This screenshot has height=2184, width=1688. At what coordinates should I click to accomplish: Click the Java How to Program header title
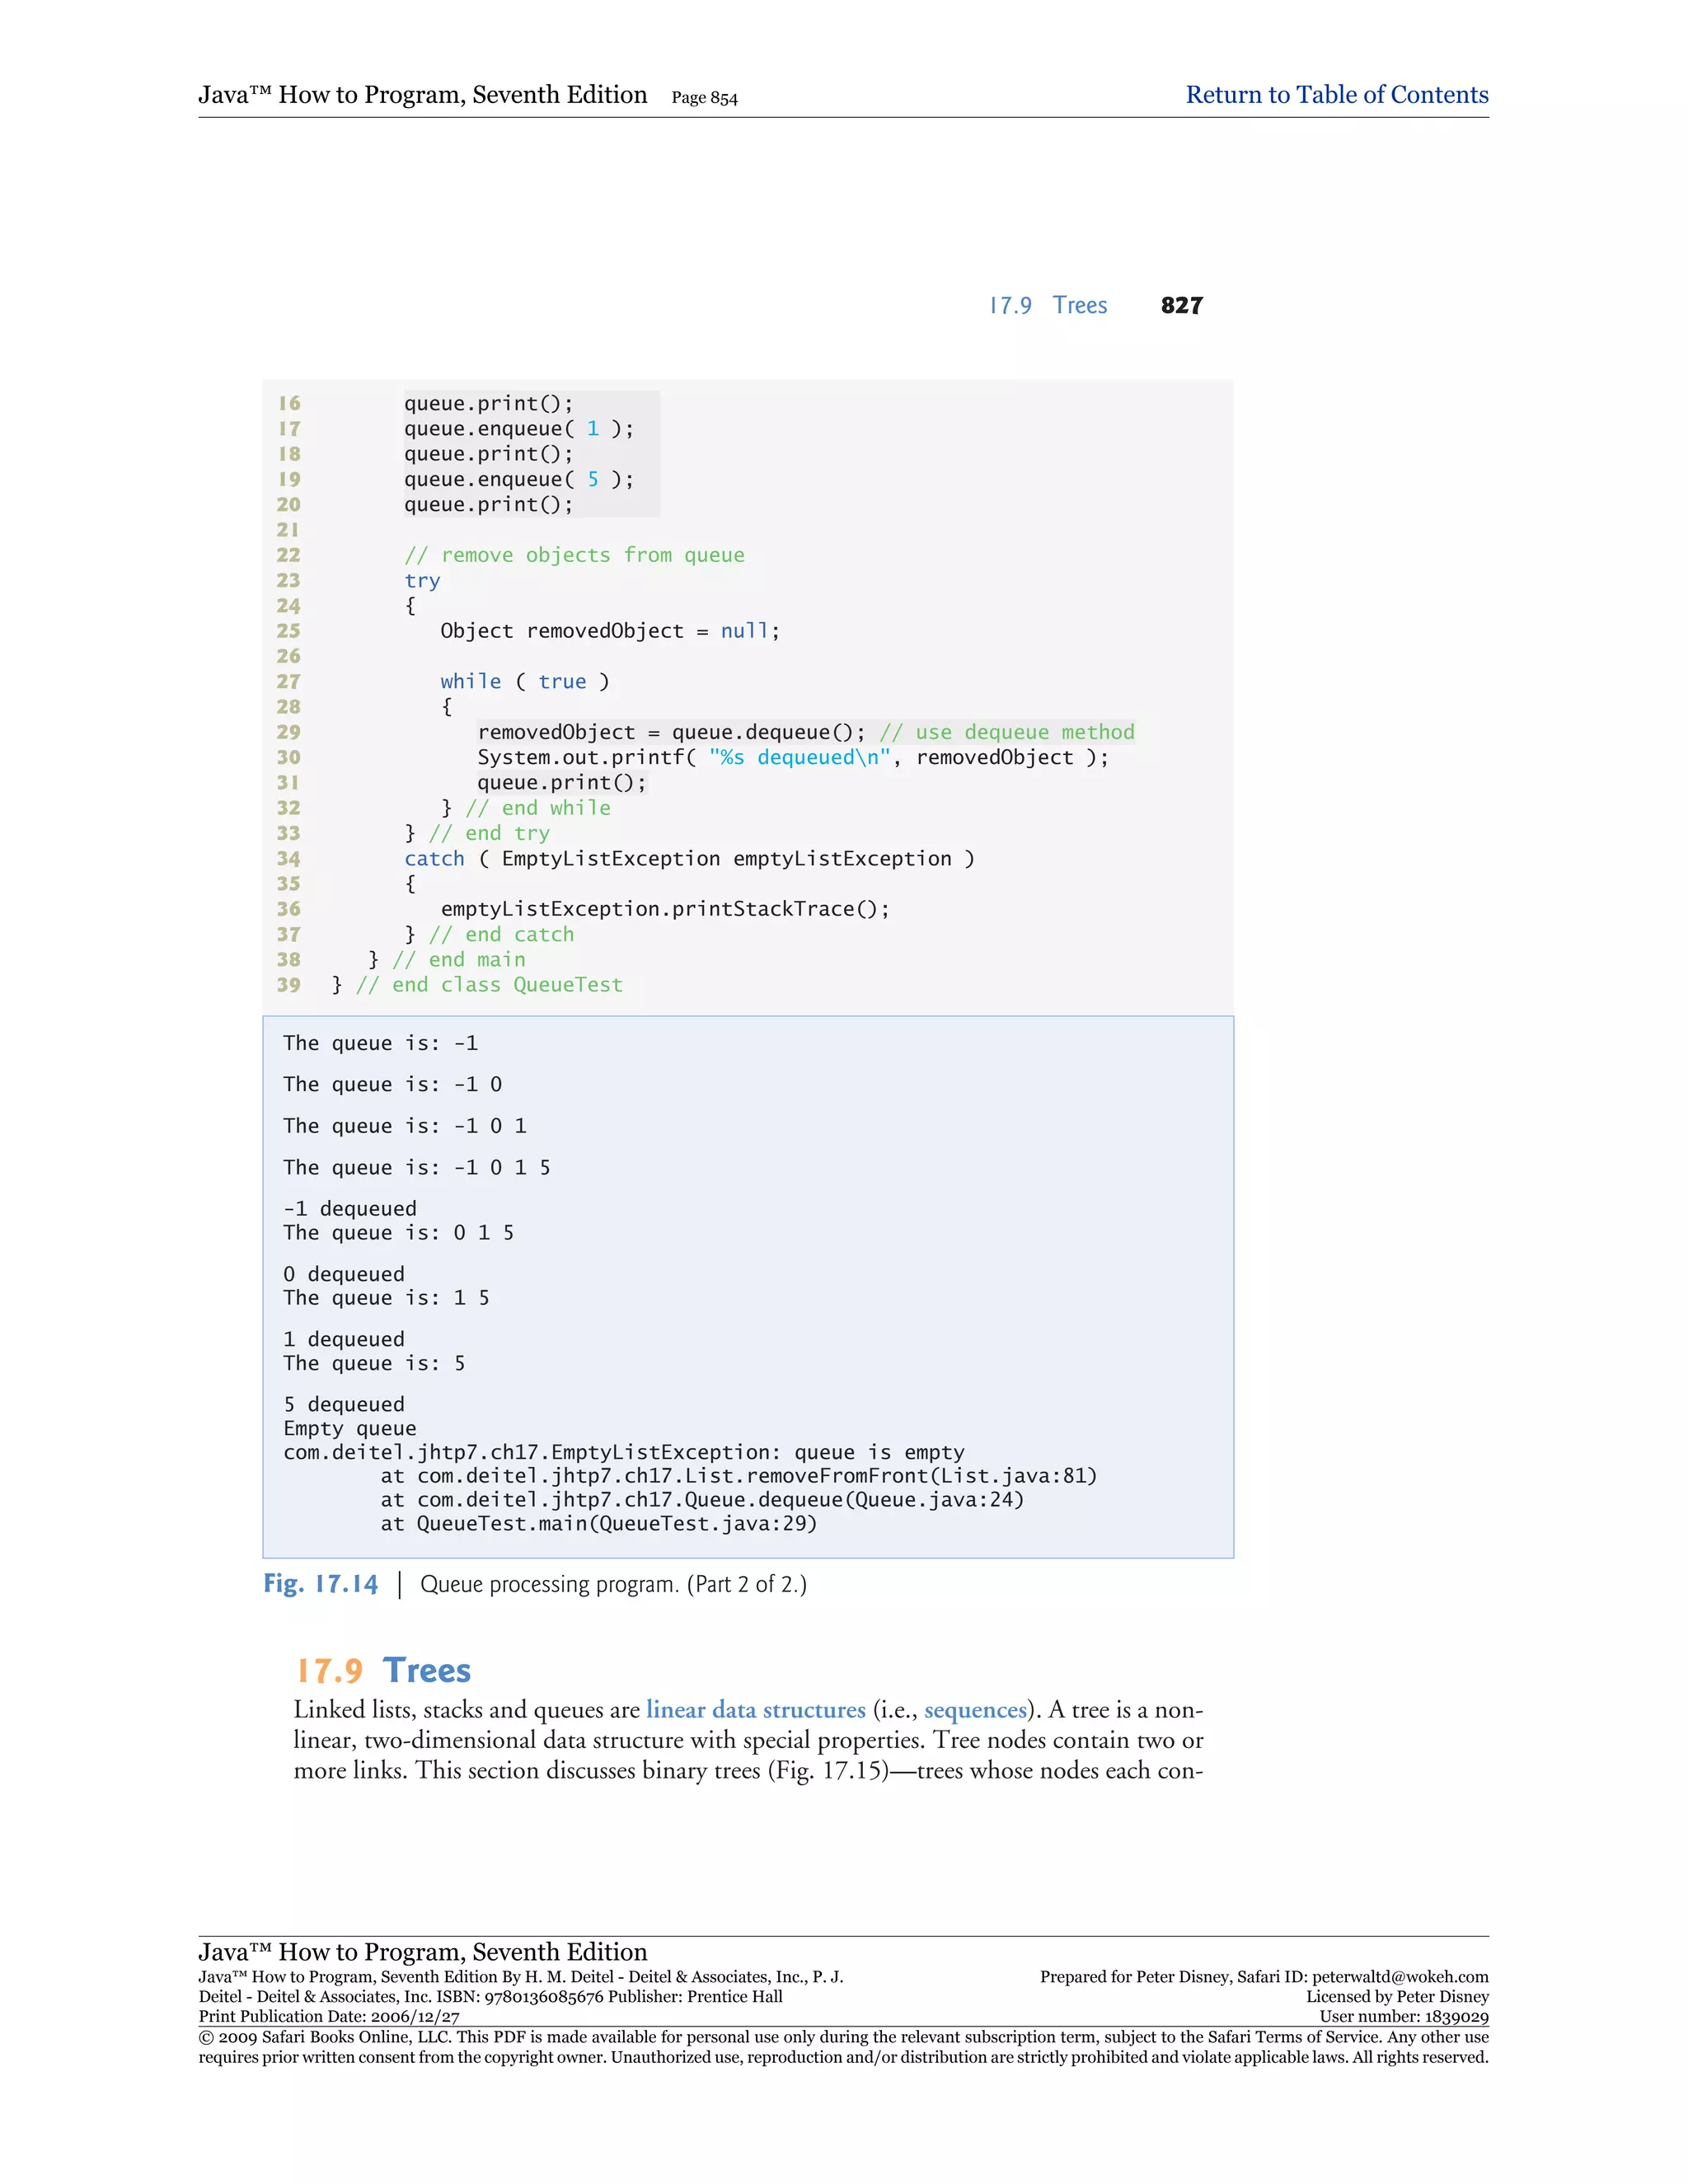422,95
